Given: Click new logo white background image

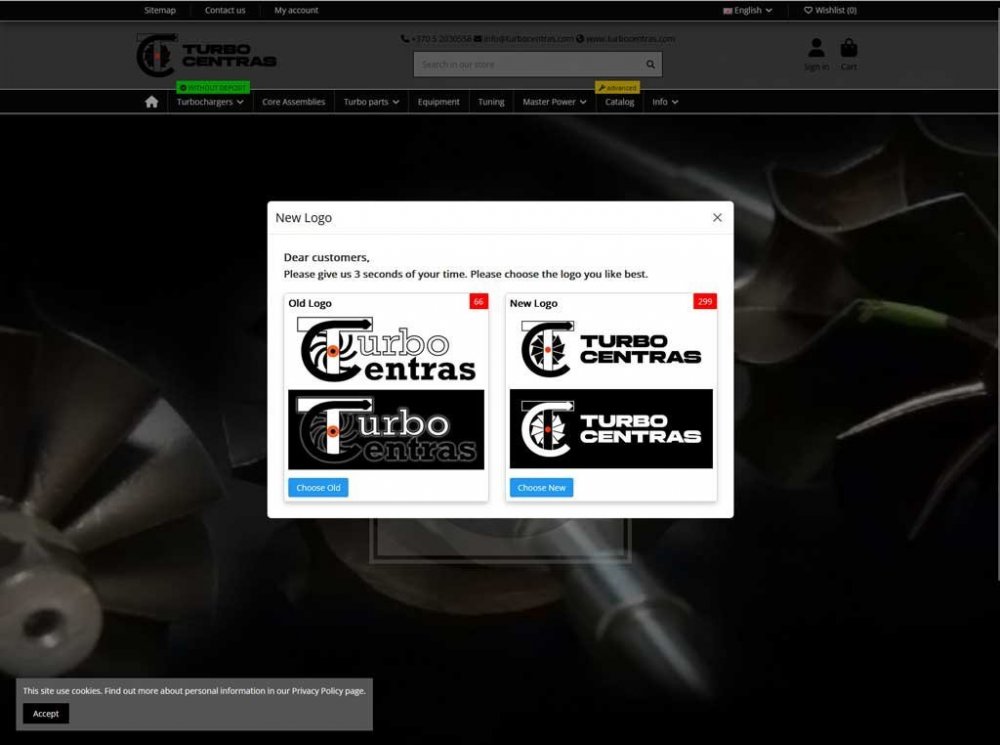Looking at the screenshot, I should (x=611, y=349).
